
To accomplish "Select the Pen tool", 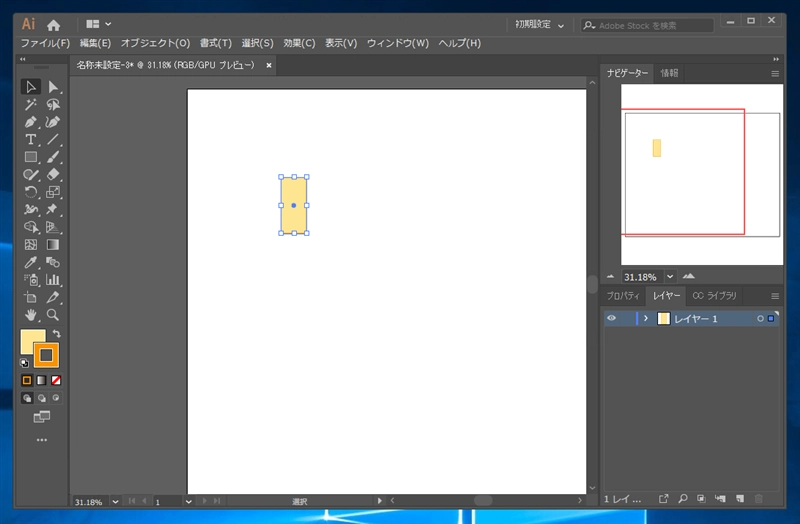I will point(31,122).
